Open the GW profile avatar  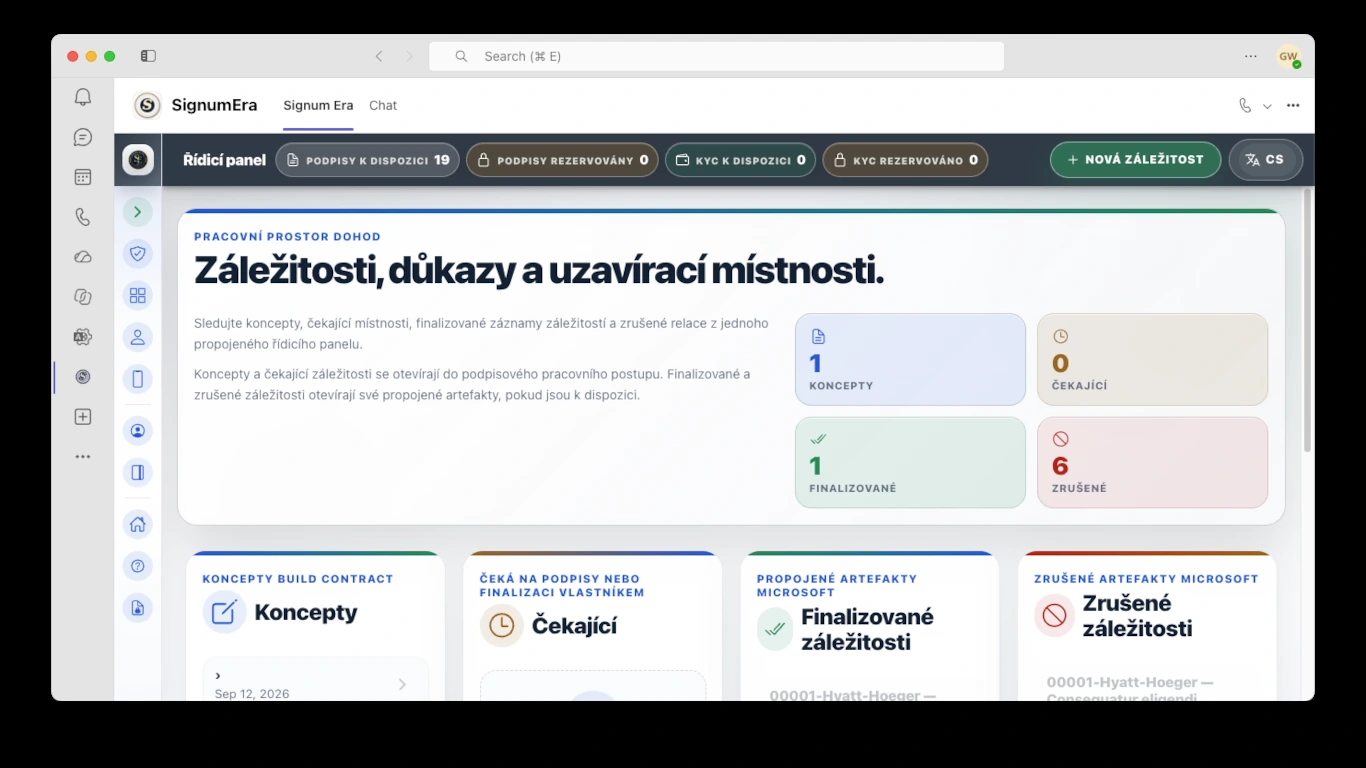click(1288, 56)
